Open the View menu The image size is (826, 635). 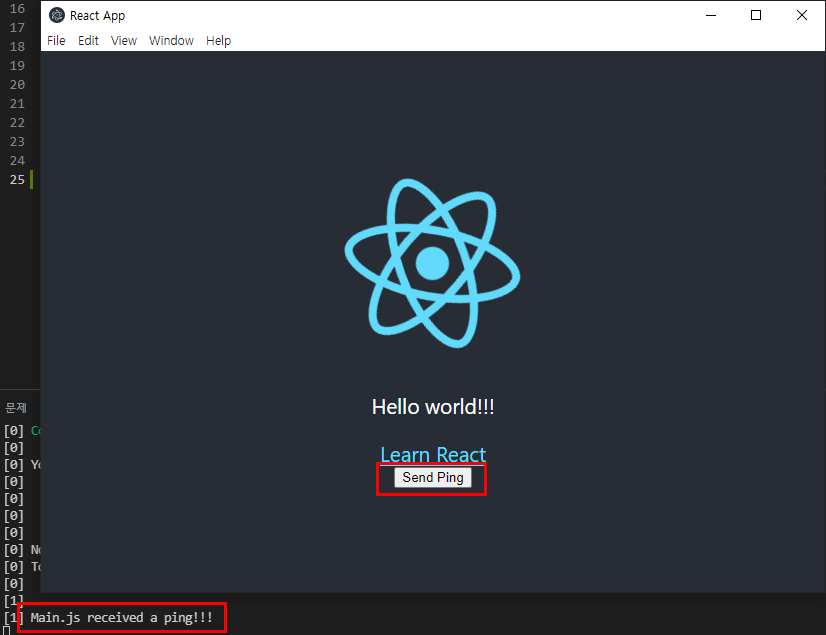coord(124,41)
